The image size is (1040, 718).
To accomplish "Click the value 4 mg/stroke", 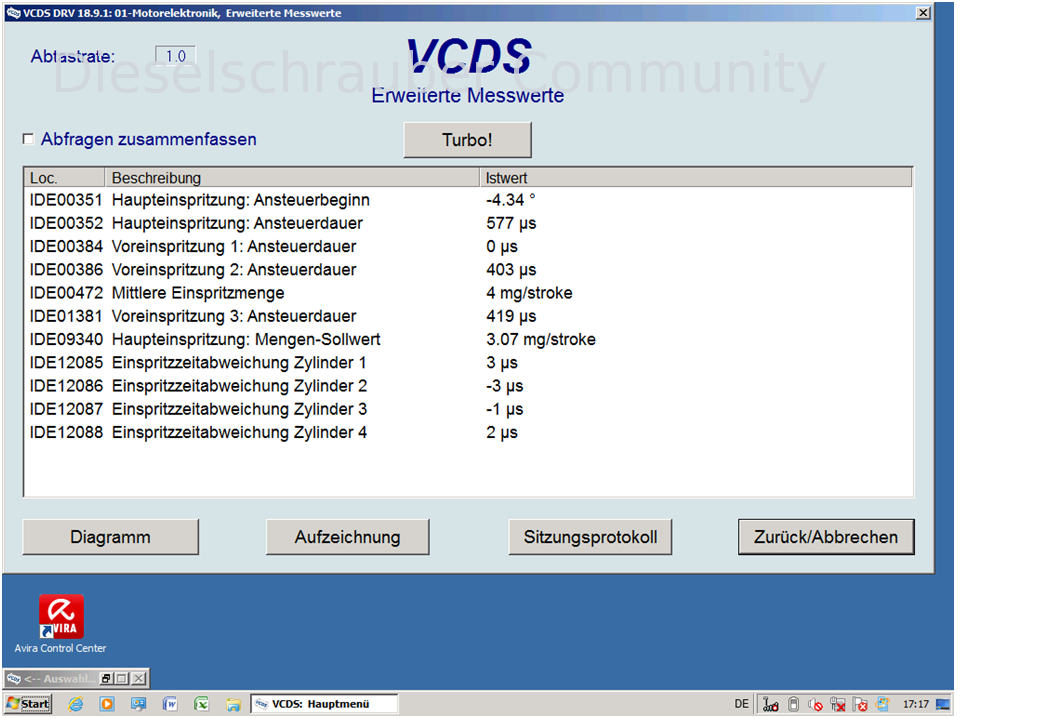I will [529, 293].
